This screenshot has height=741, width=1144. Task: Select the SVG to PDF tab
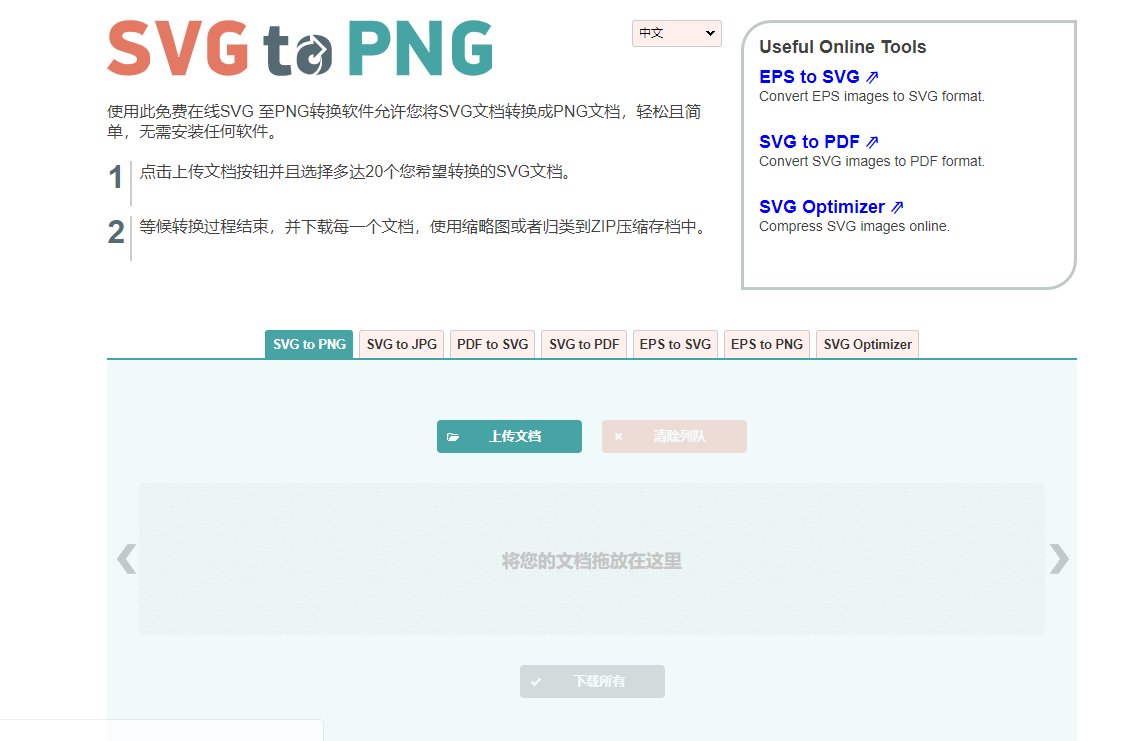pos(583,343)
